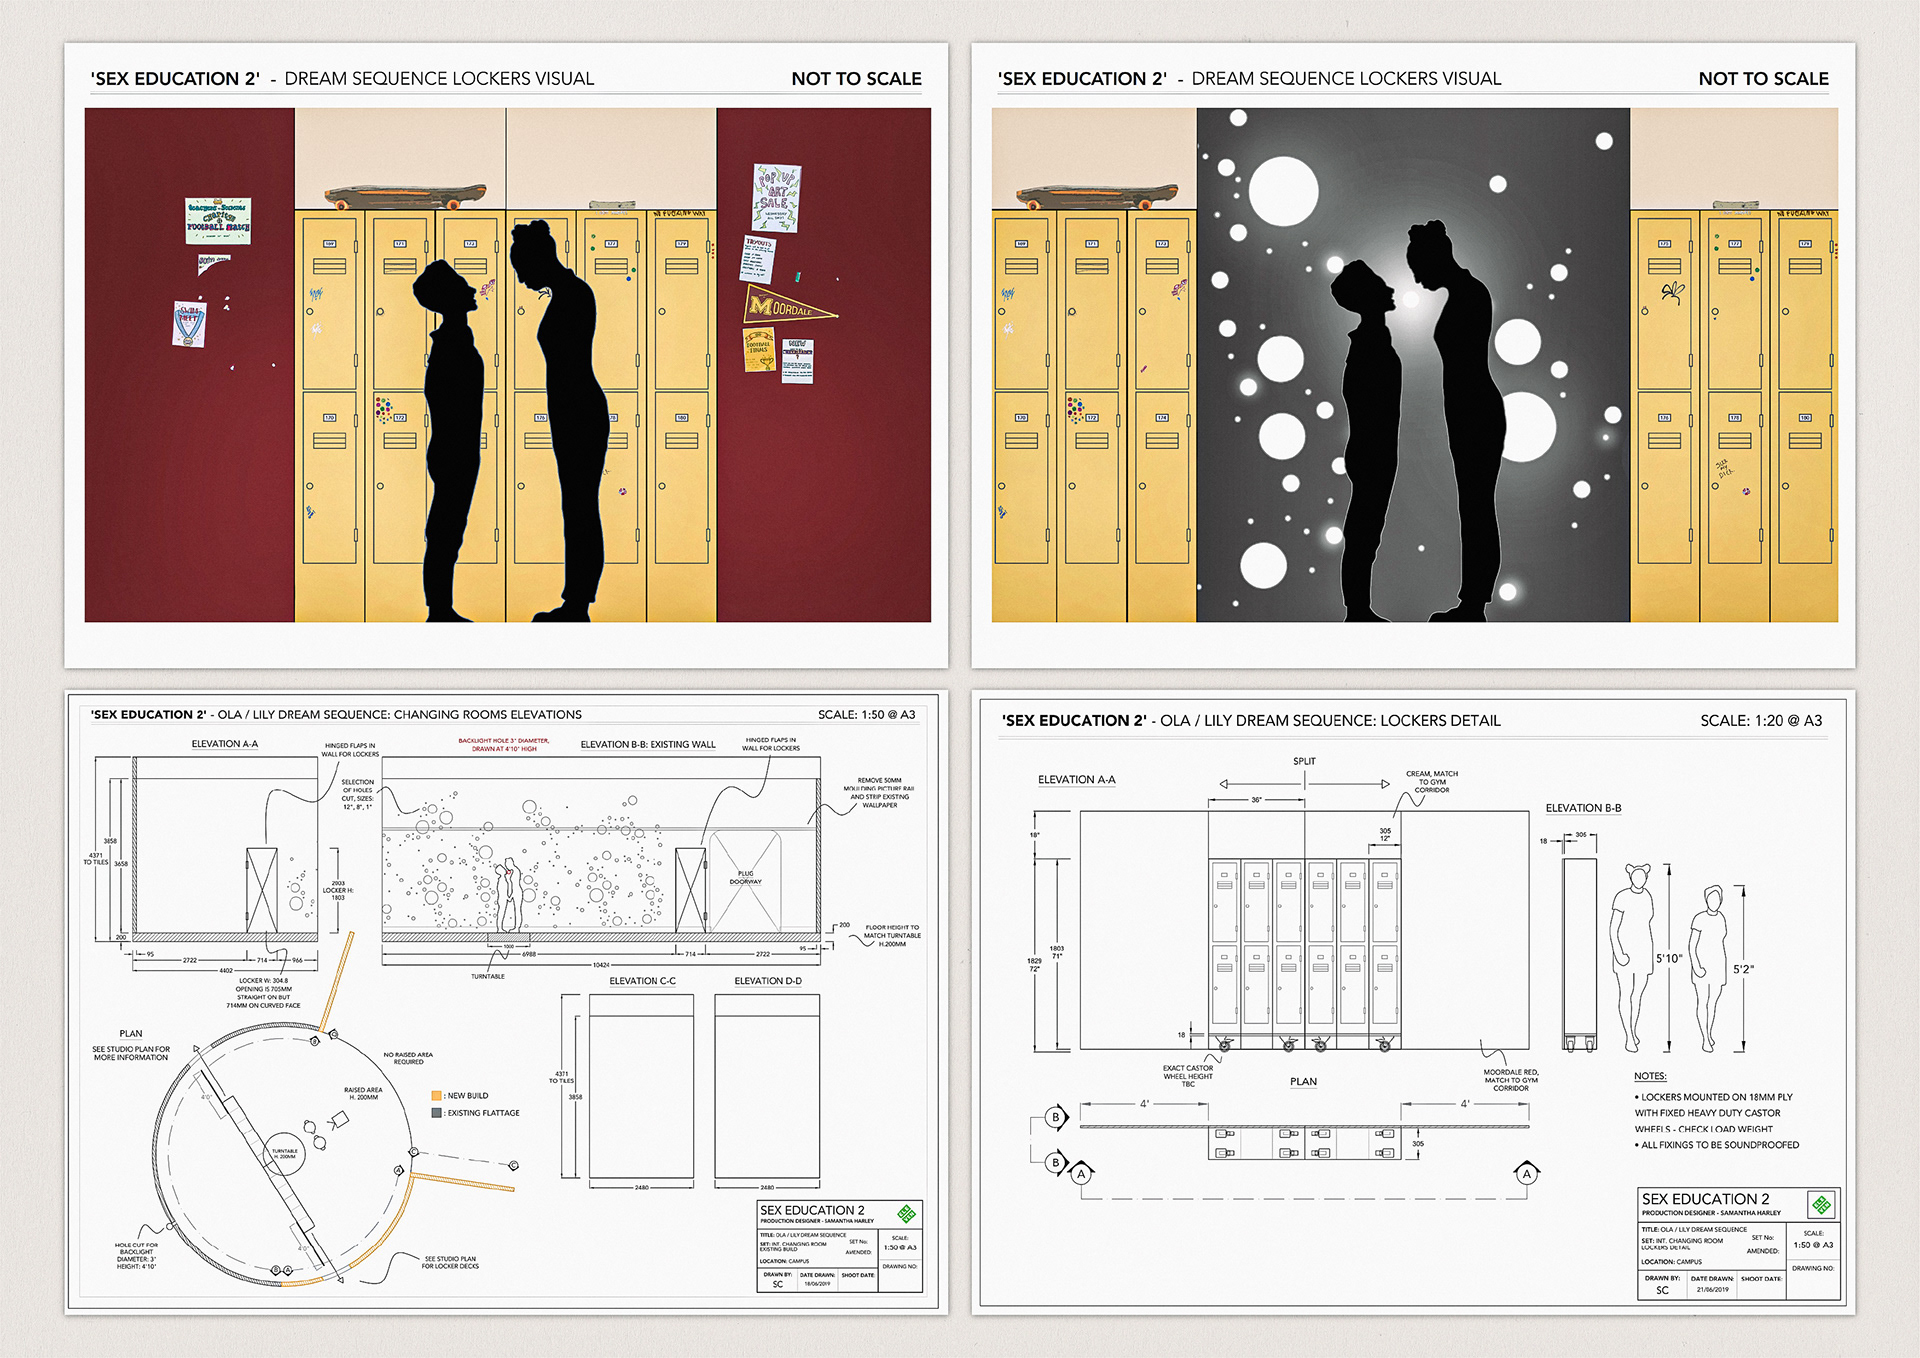Click the Moordale pennant on the red wall
Image resolution: width=1920 pixels, height=1358 pixels.
pos(789,304)
